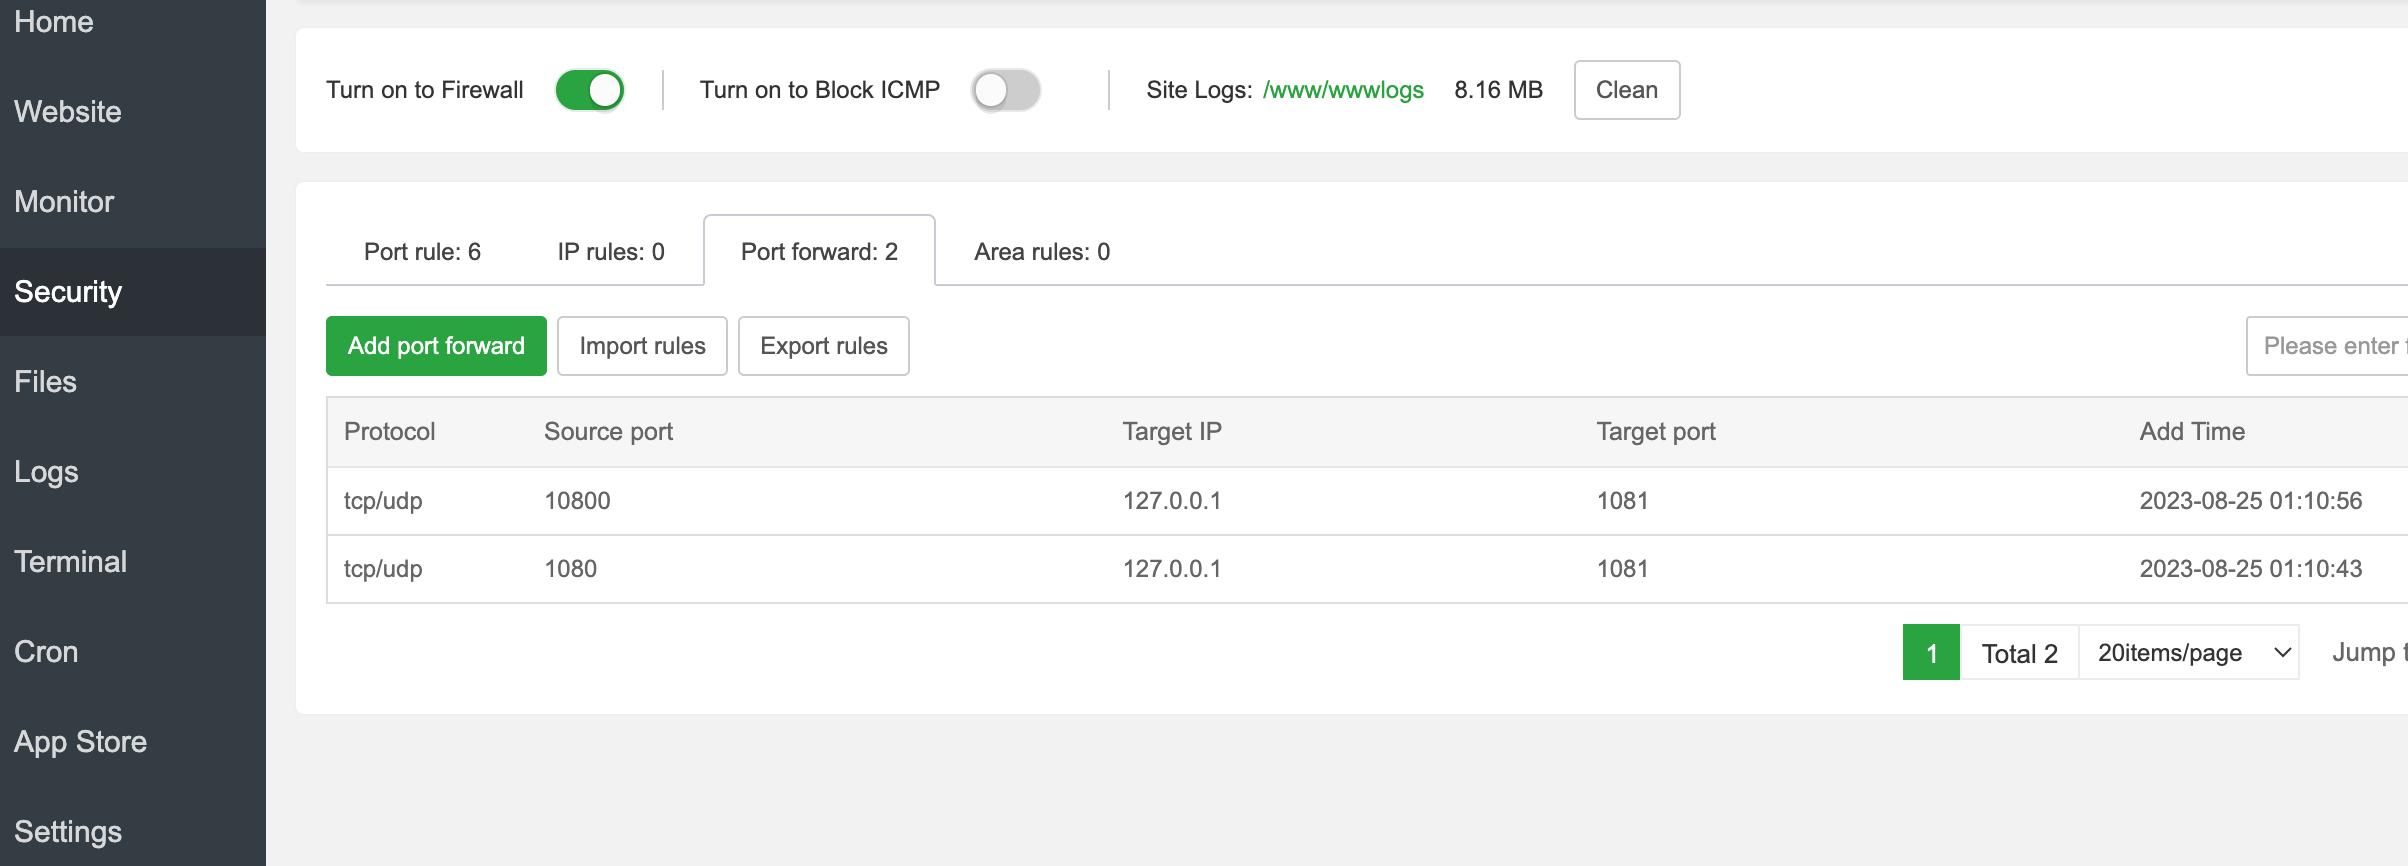Image resolution: width=2408 pixels, height=866 pixels.
Task: Go to App Store in sidebar
Action: coord(80,742)
